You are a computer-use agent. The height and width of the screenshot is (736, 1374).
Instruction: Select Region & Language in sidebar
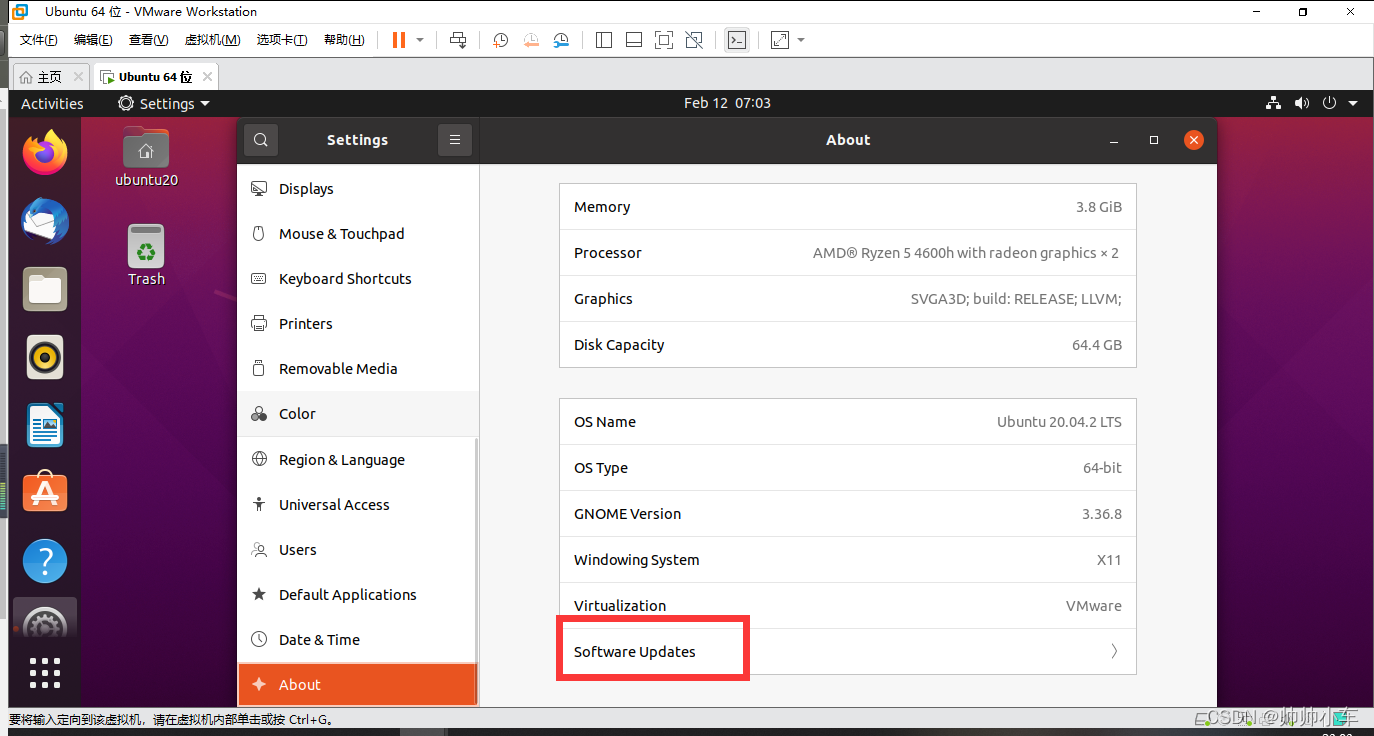(358, 460)
